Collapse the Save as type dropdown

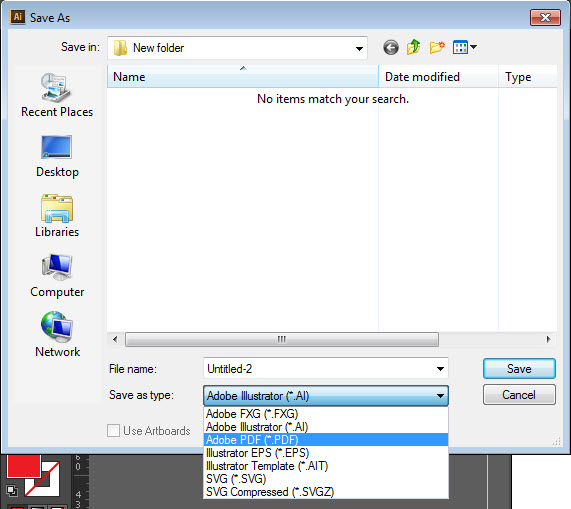pos(440,396)
